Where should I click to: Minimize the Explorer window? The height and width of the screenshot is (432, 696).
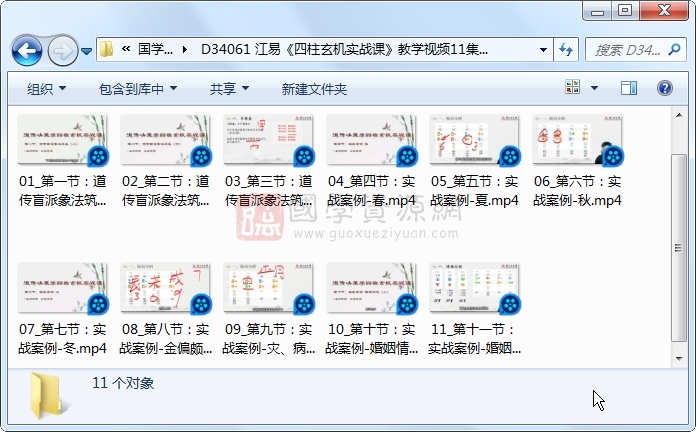tap(597, 11)
